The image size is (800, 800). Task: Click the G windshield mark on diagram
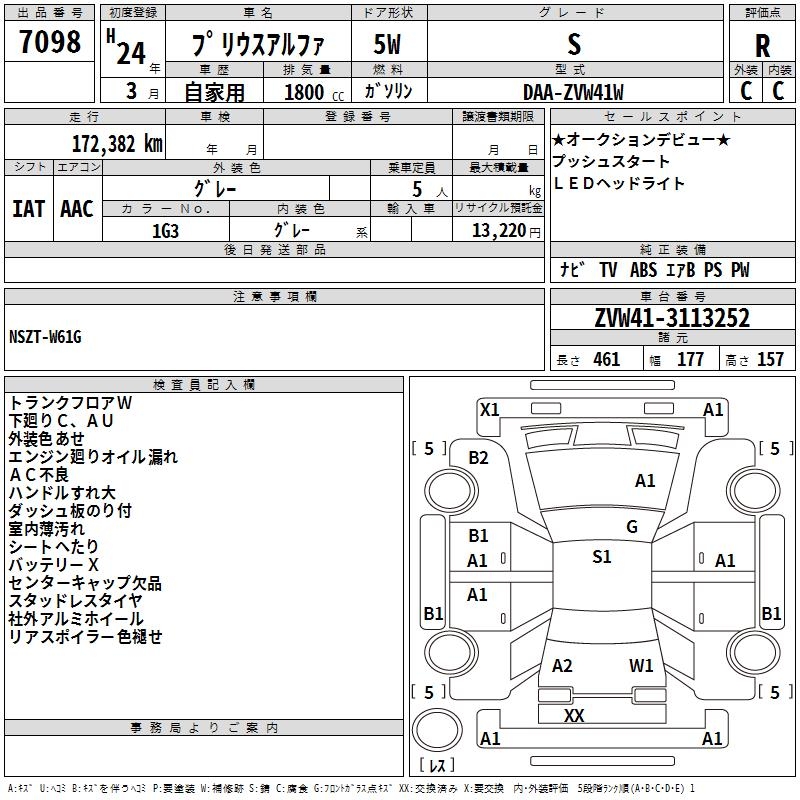coord(631,527)
